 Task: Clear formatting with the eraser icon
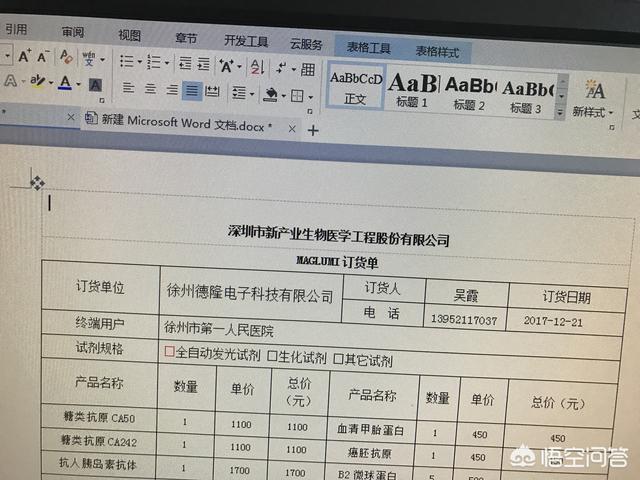[x=66, y=57]
